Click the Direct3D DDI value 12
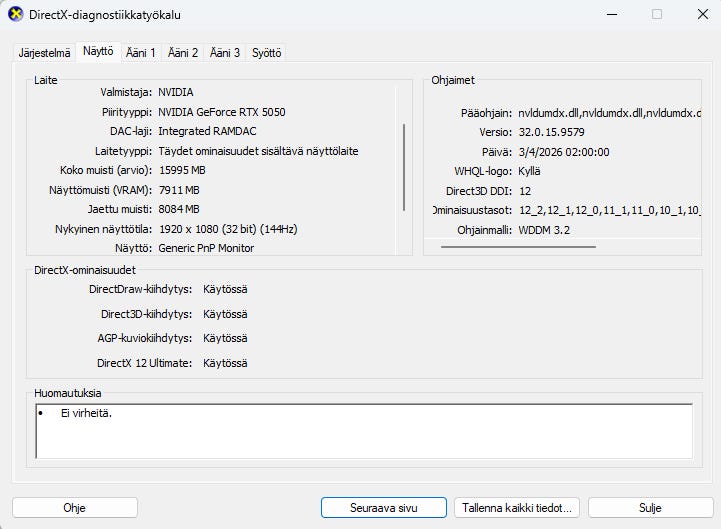721x529 pixels. click(525, 191)
